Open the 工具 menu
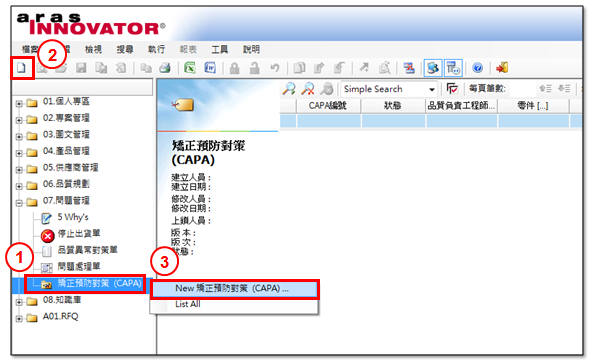The image size is (593, 364). (219, 49)
